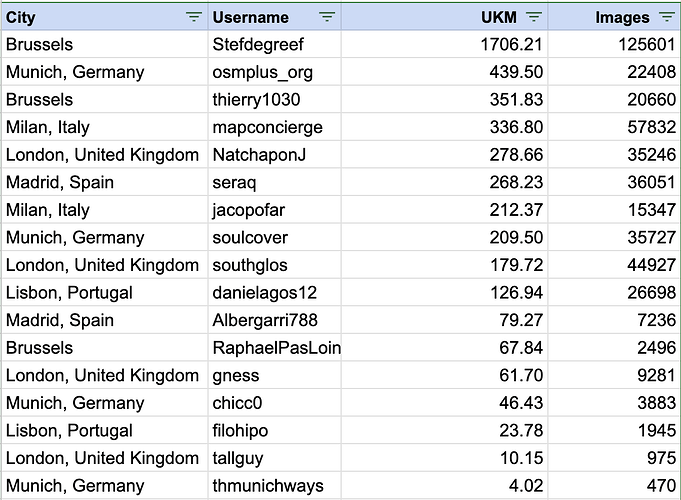Select the Images header cell
The width and height of the screenshot is (681, 500).
(614, 17)
